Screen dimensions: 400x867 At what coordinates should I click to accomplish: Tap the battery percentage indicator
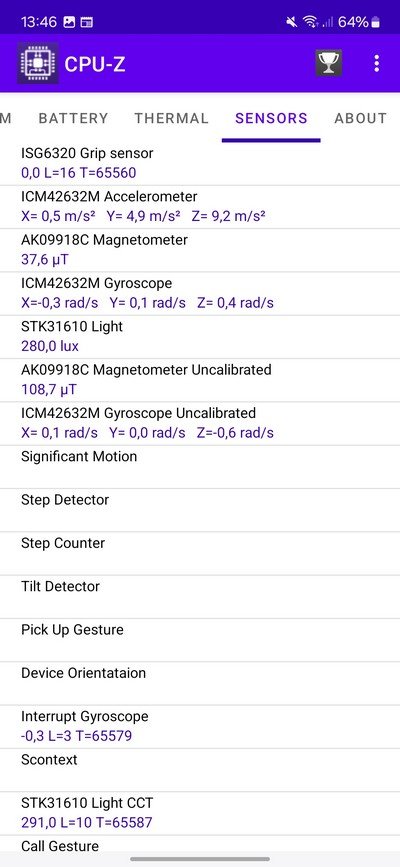point(360,22)
